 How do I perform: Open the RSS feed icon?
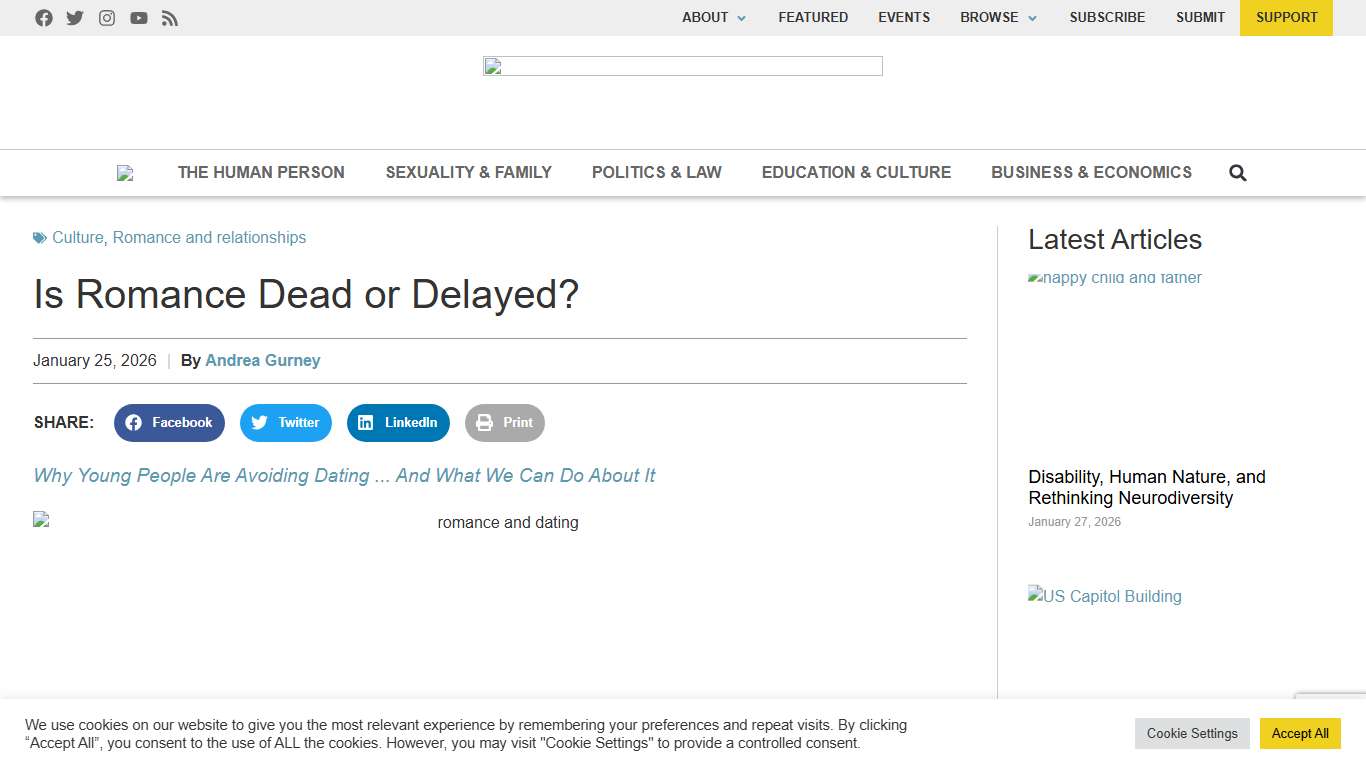170,17
